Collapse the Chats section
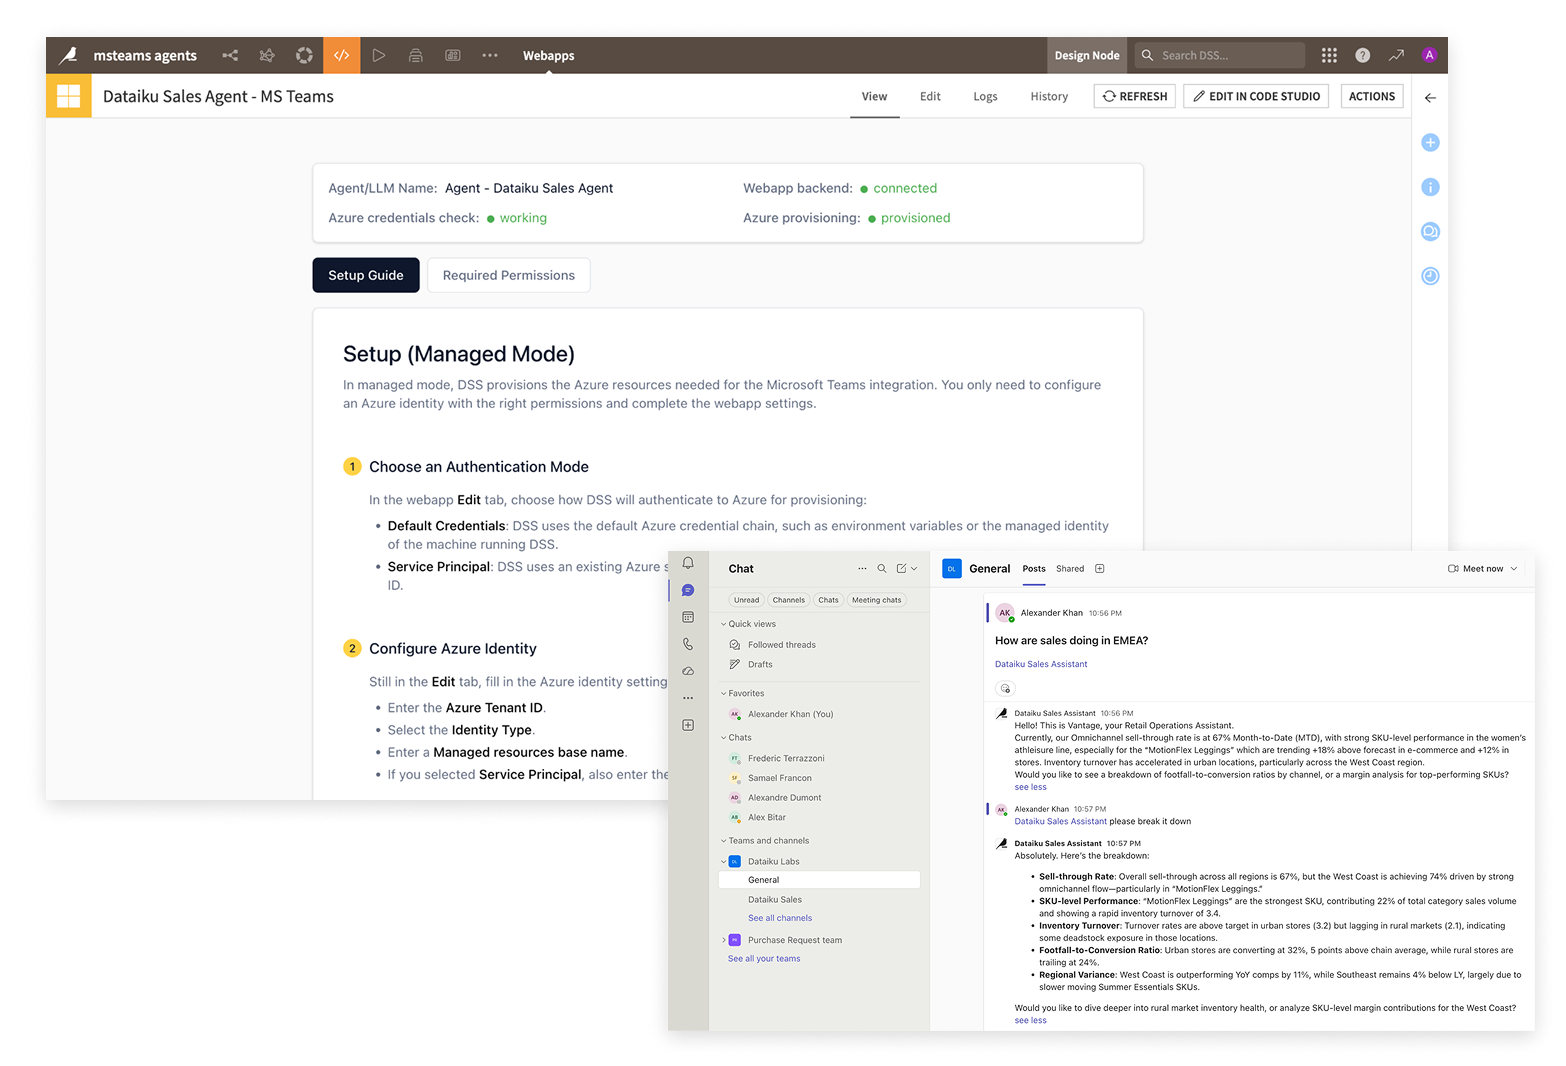Image resolution: width=1566 pixels, height=1066 pixels. click(x=724, y=738)
